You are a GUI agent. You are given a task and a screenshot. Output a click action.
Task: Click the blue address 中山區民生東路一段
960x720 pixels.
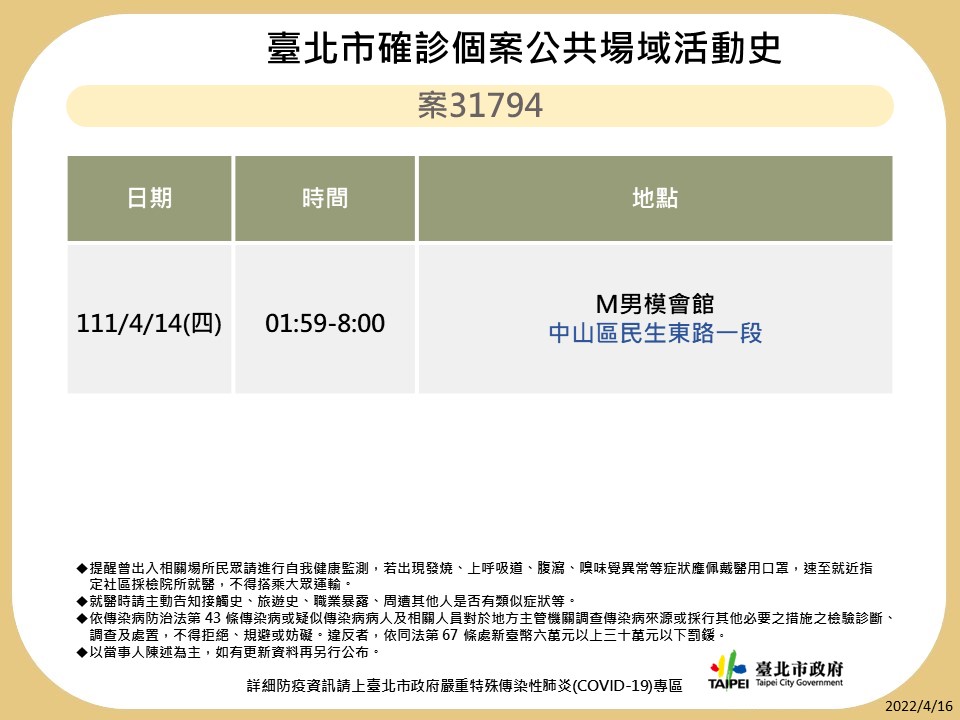pyautogui.click(x=655, y=333)
